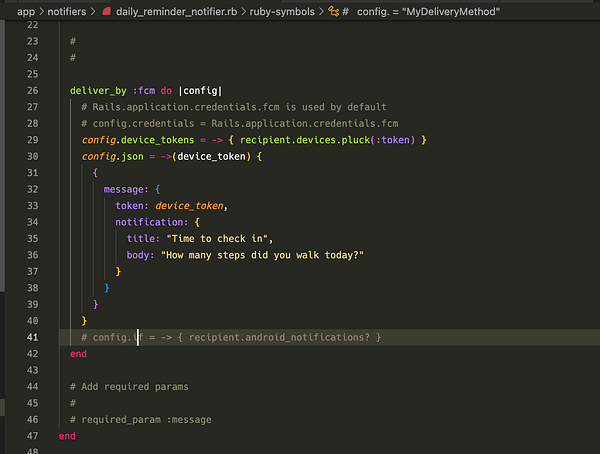Click line number 26 in gutter
Viewport: 600px width, 454px height.
tap(33, 91)
